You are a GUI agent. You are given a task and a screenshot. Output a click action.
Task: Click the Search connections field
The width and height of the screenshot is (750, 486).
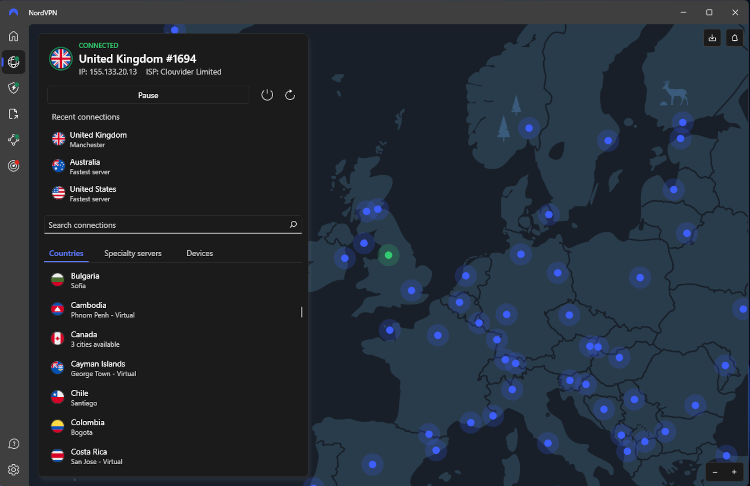point(173,225)
